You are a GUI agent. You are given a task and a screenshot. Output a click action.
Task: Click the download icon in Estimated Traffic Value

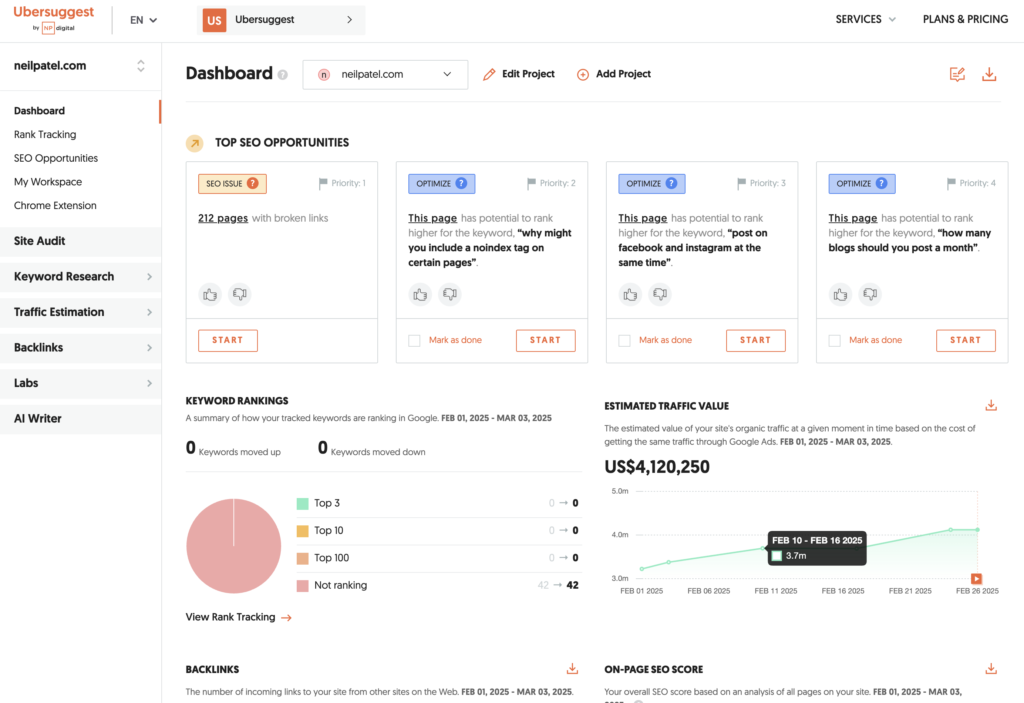click(x=991, y=405)
